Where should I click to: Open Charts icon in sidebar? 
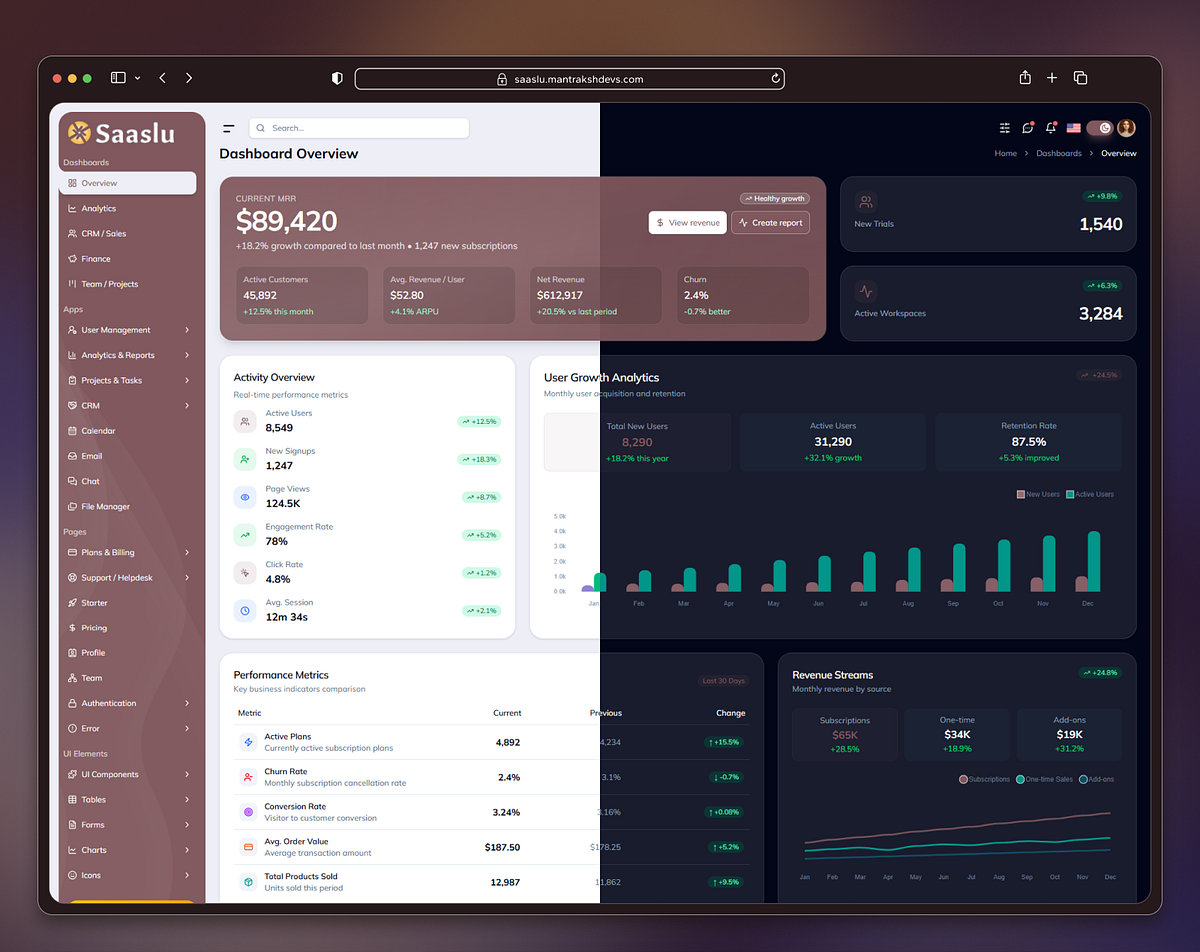click(72, 850)
